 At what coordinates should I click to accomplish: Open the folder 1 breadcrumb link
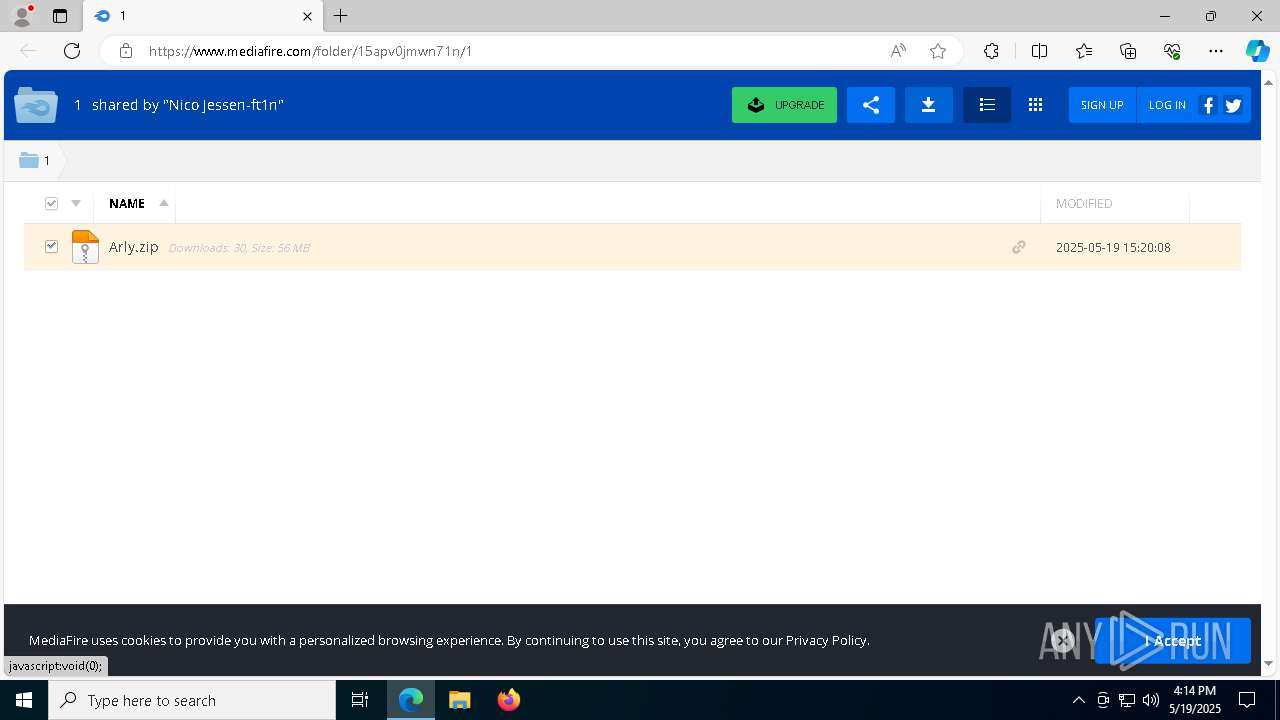46,160
